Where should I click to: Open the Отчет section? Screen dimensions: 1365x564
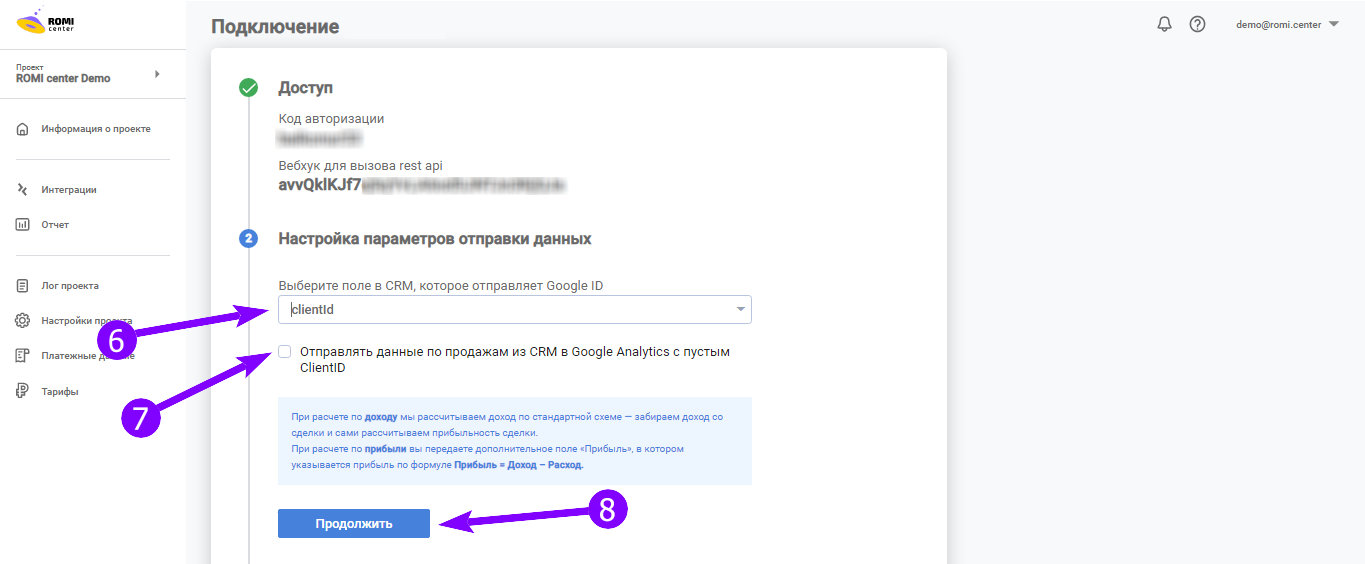point(55,225)
